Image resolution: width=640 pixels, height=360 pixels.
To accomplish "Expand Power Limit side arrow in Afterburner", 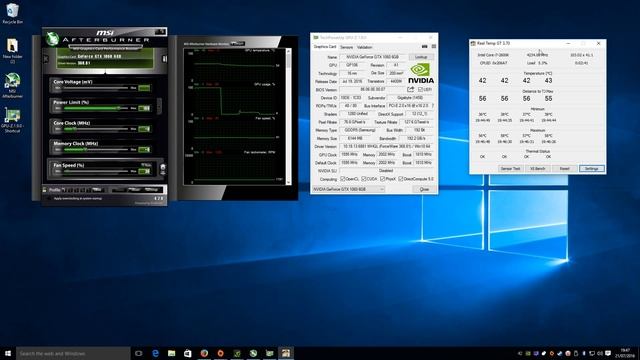I will click(x=159, y=106).
